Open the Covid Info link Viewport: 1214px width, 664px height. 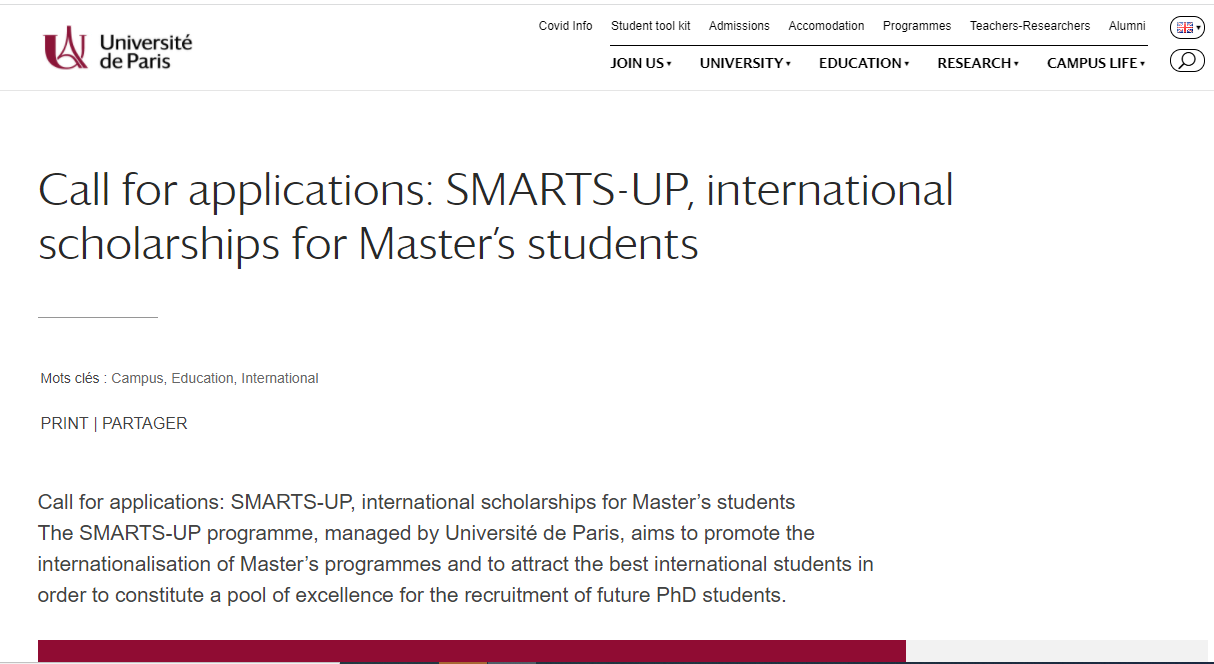coord(566,26)
